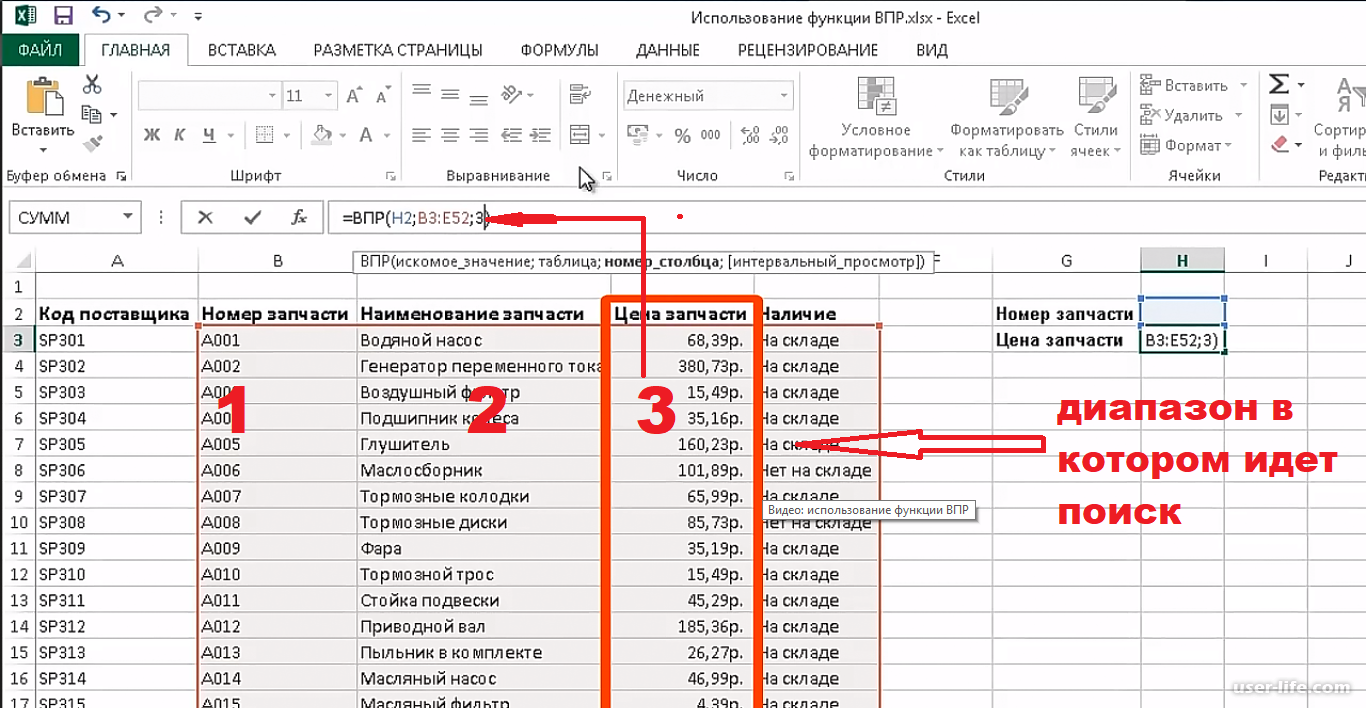Toggle bold (Ж) formatting
This screenshot has height=708, width=1366.
152,135
